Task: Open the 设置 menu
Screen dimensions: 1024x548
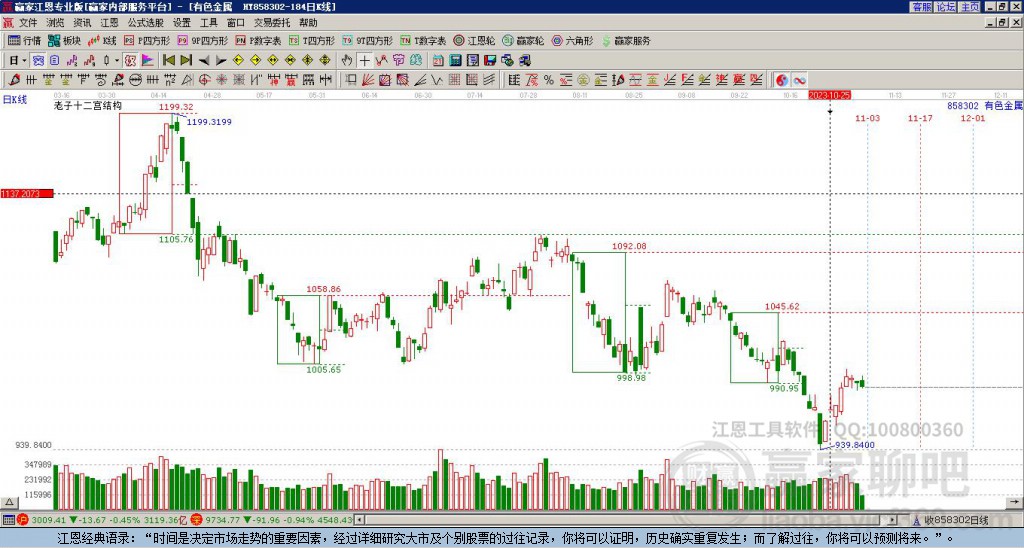Action: 182,23
